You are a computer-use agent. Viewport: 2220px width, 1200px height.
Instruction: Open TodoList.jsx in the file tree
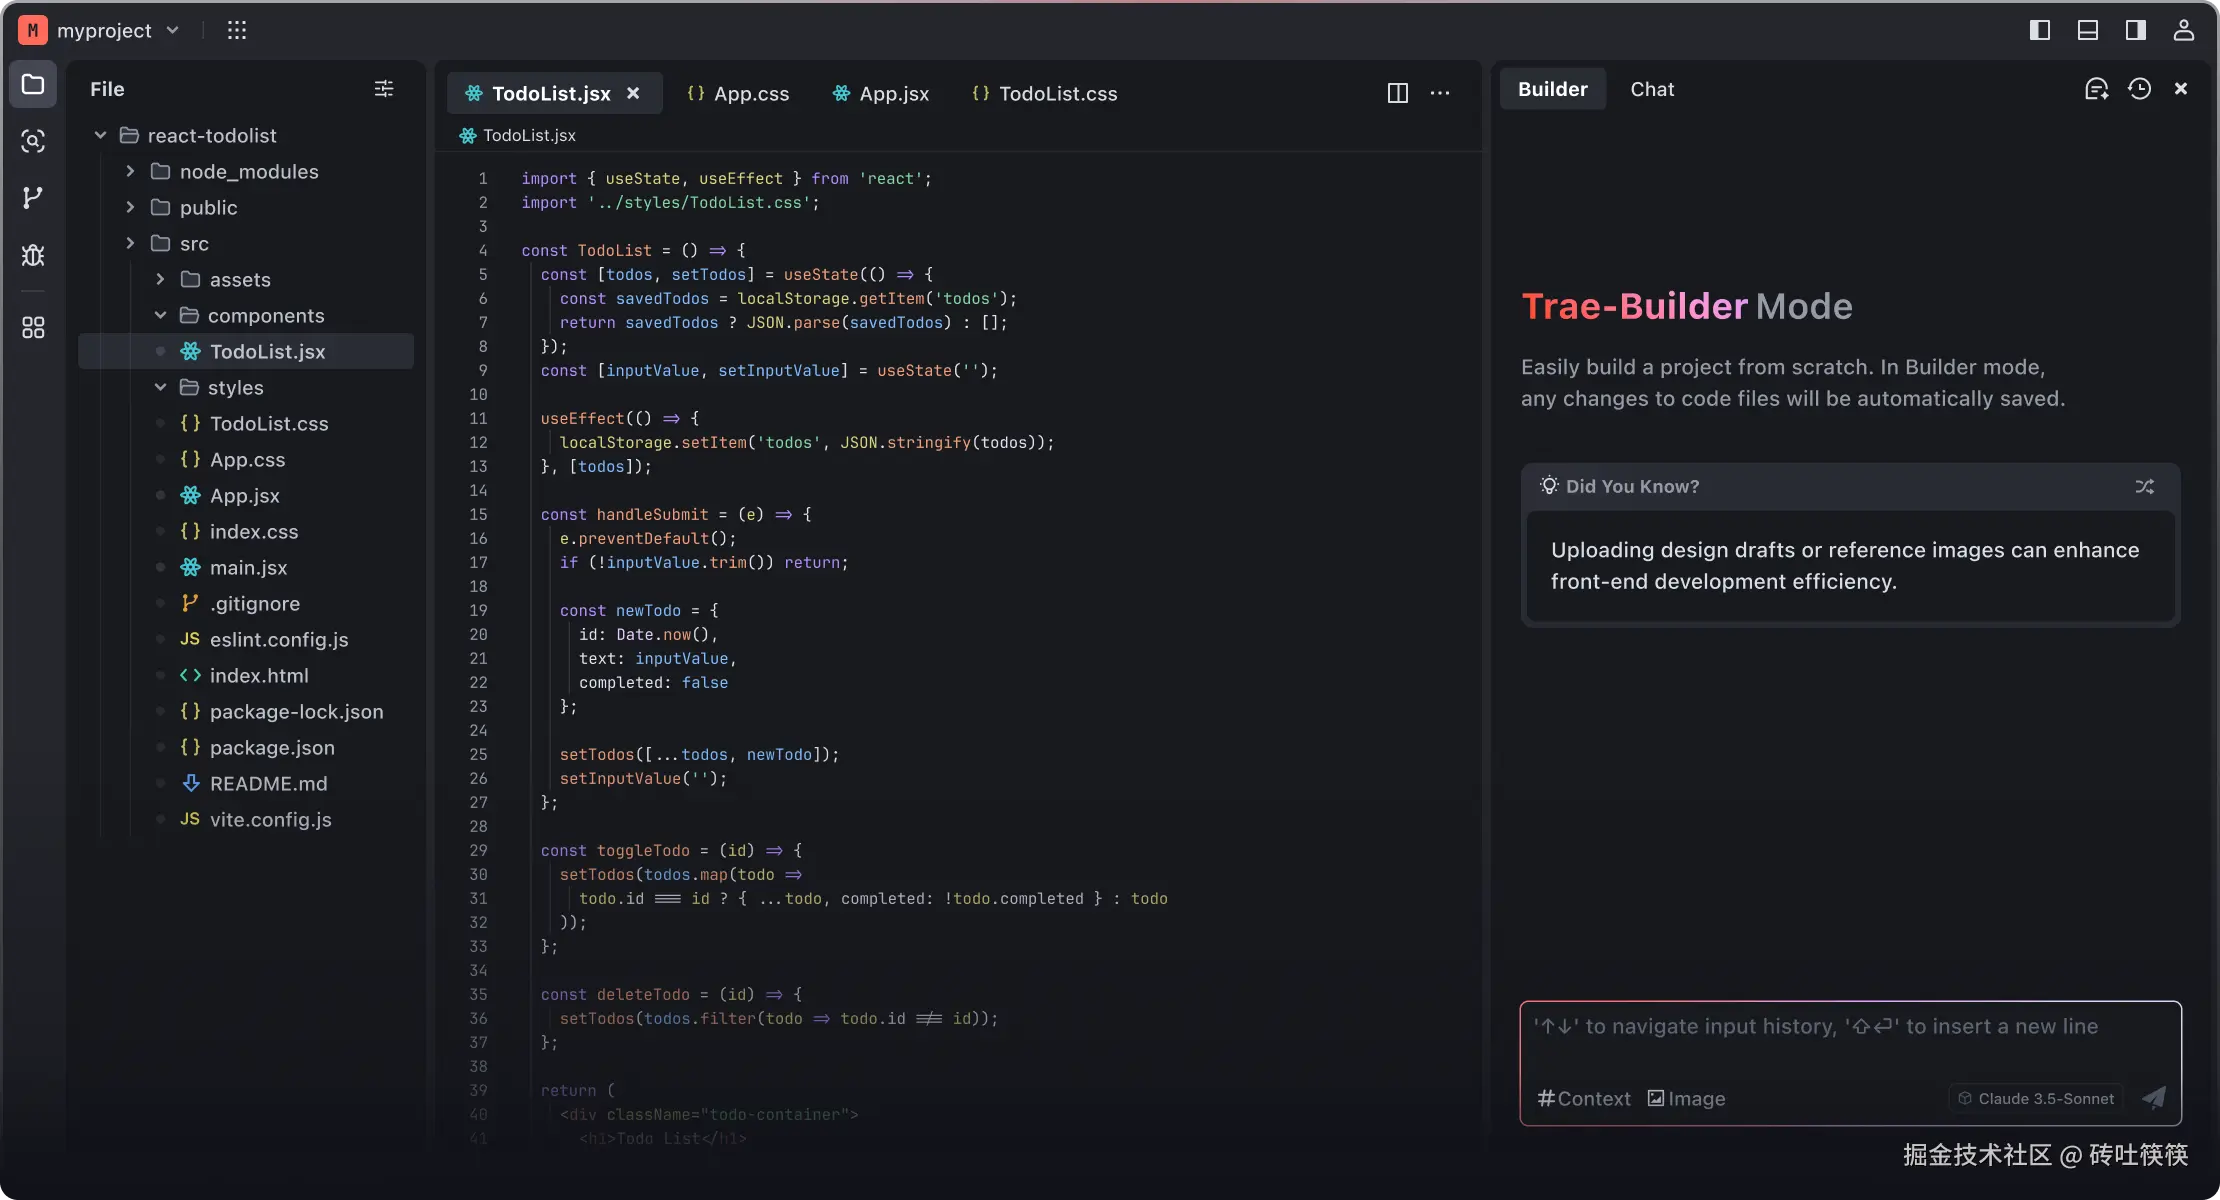tap(246, 351)
